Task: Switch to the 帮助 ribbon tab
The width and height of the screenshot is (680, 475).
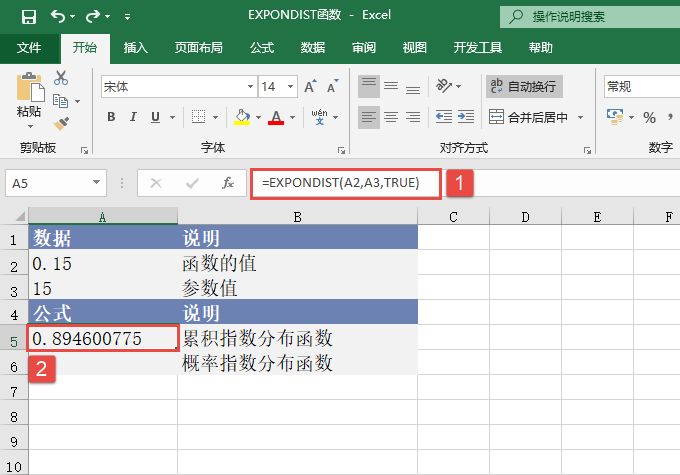Action: [540, 47]
